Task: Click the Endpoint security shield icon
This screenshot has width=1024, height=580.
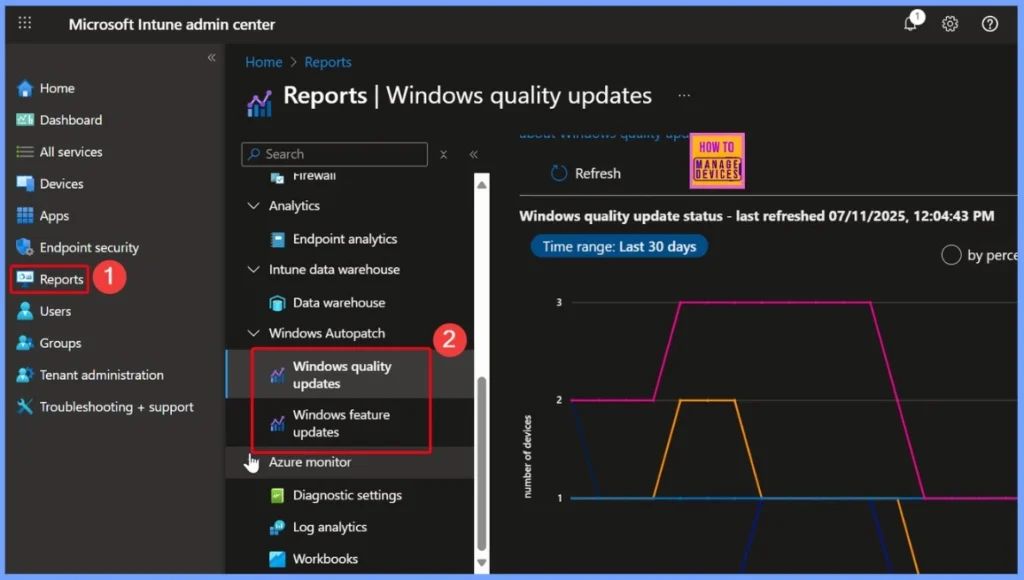Action: click(x=25, y=247)
